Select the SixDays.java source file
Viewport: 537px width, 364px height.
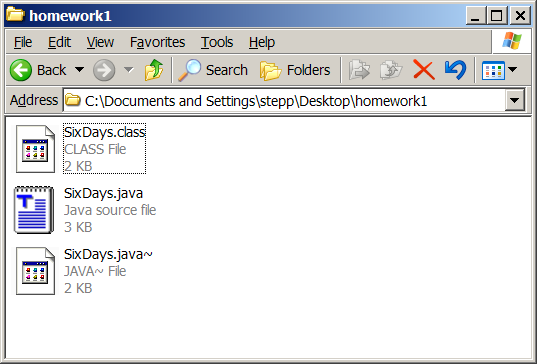(85, 210)
